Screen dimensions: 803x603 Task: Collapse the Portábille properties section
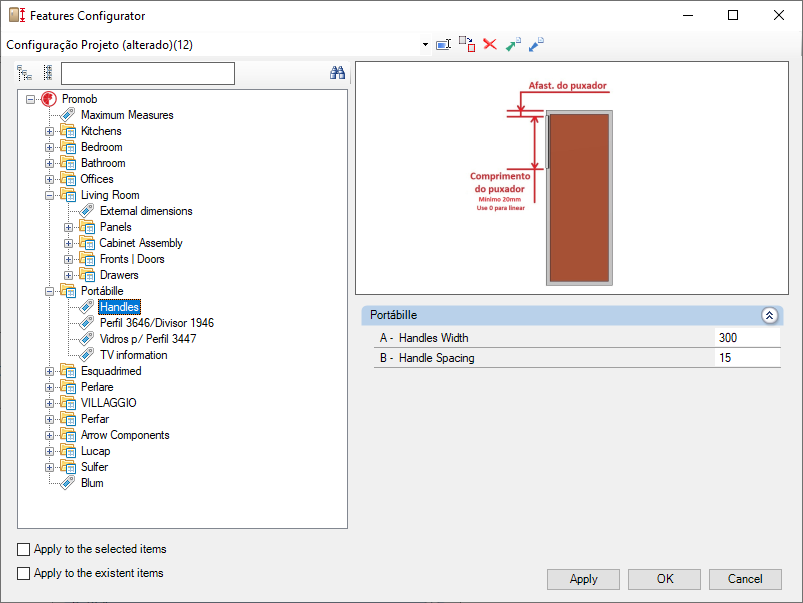pos(769,315)
